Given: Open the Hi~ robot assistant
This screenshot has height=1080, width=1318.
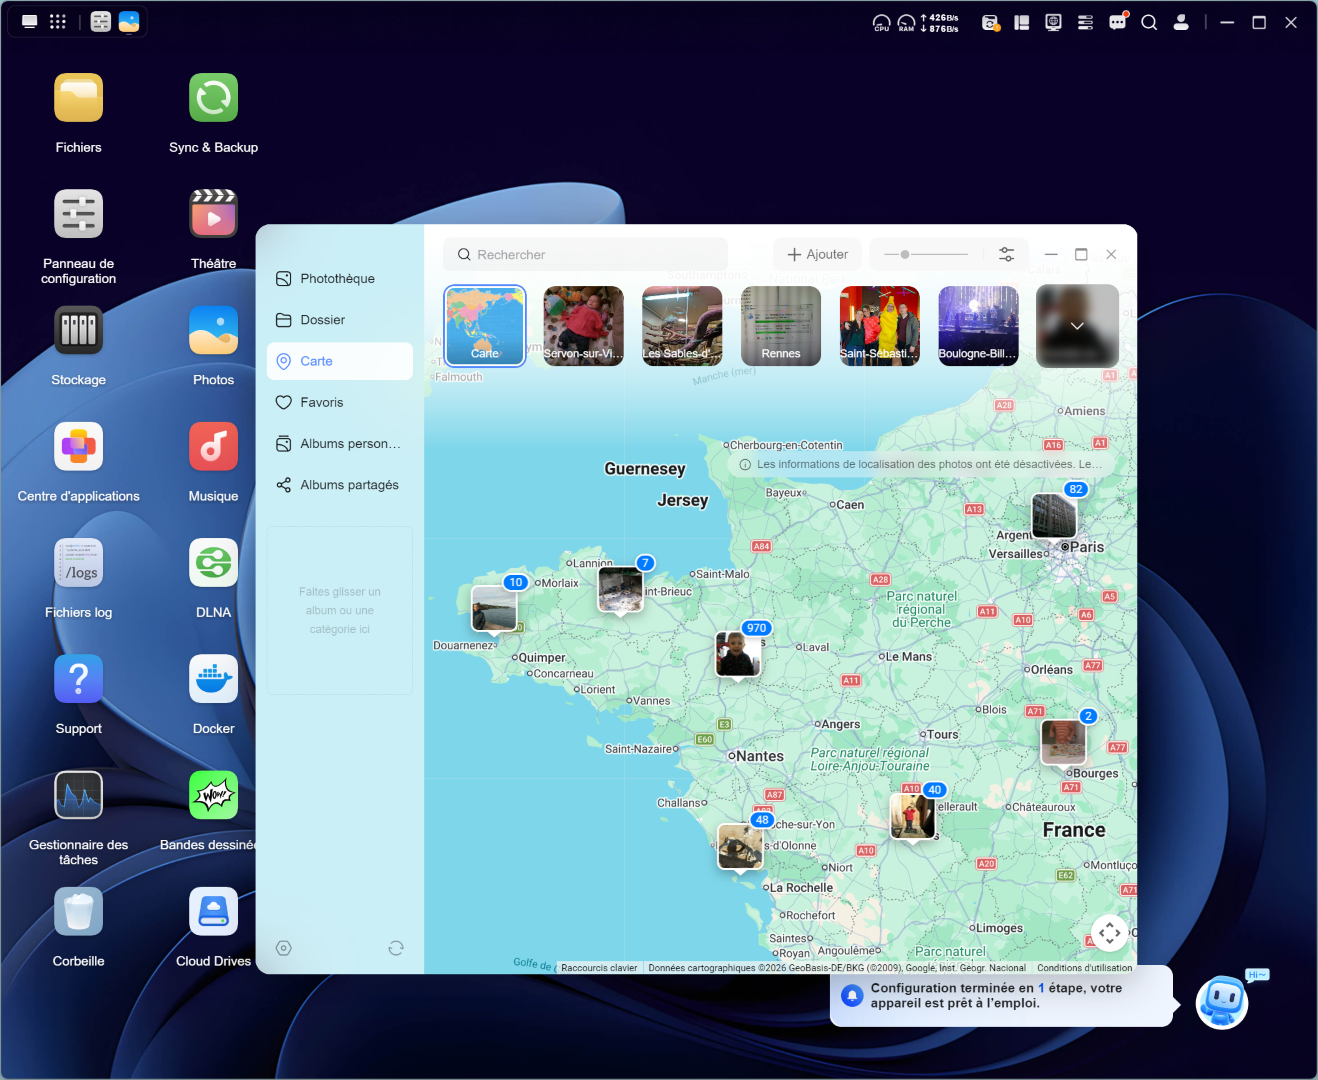Looking at the screenshot, I should pos(1223,1001).
